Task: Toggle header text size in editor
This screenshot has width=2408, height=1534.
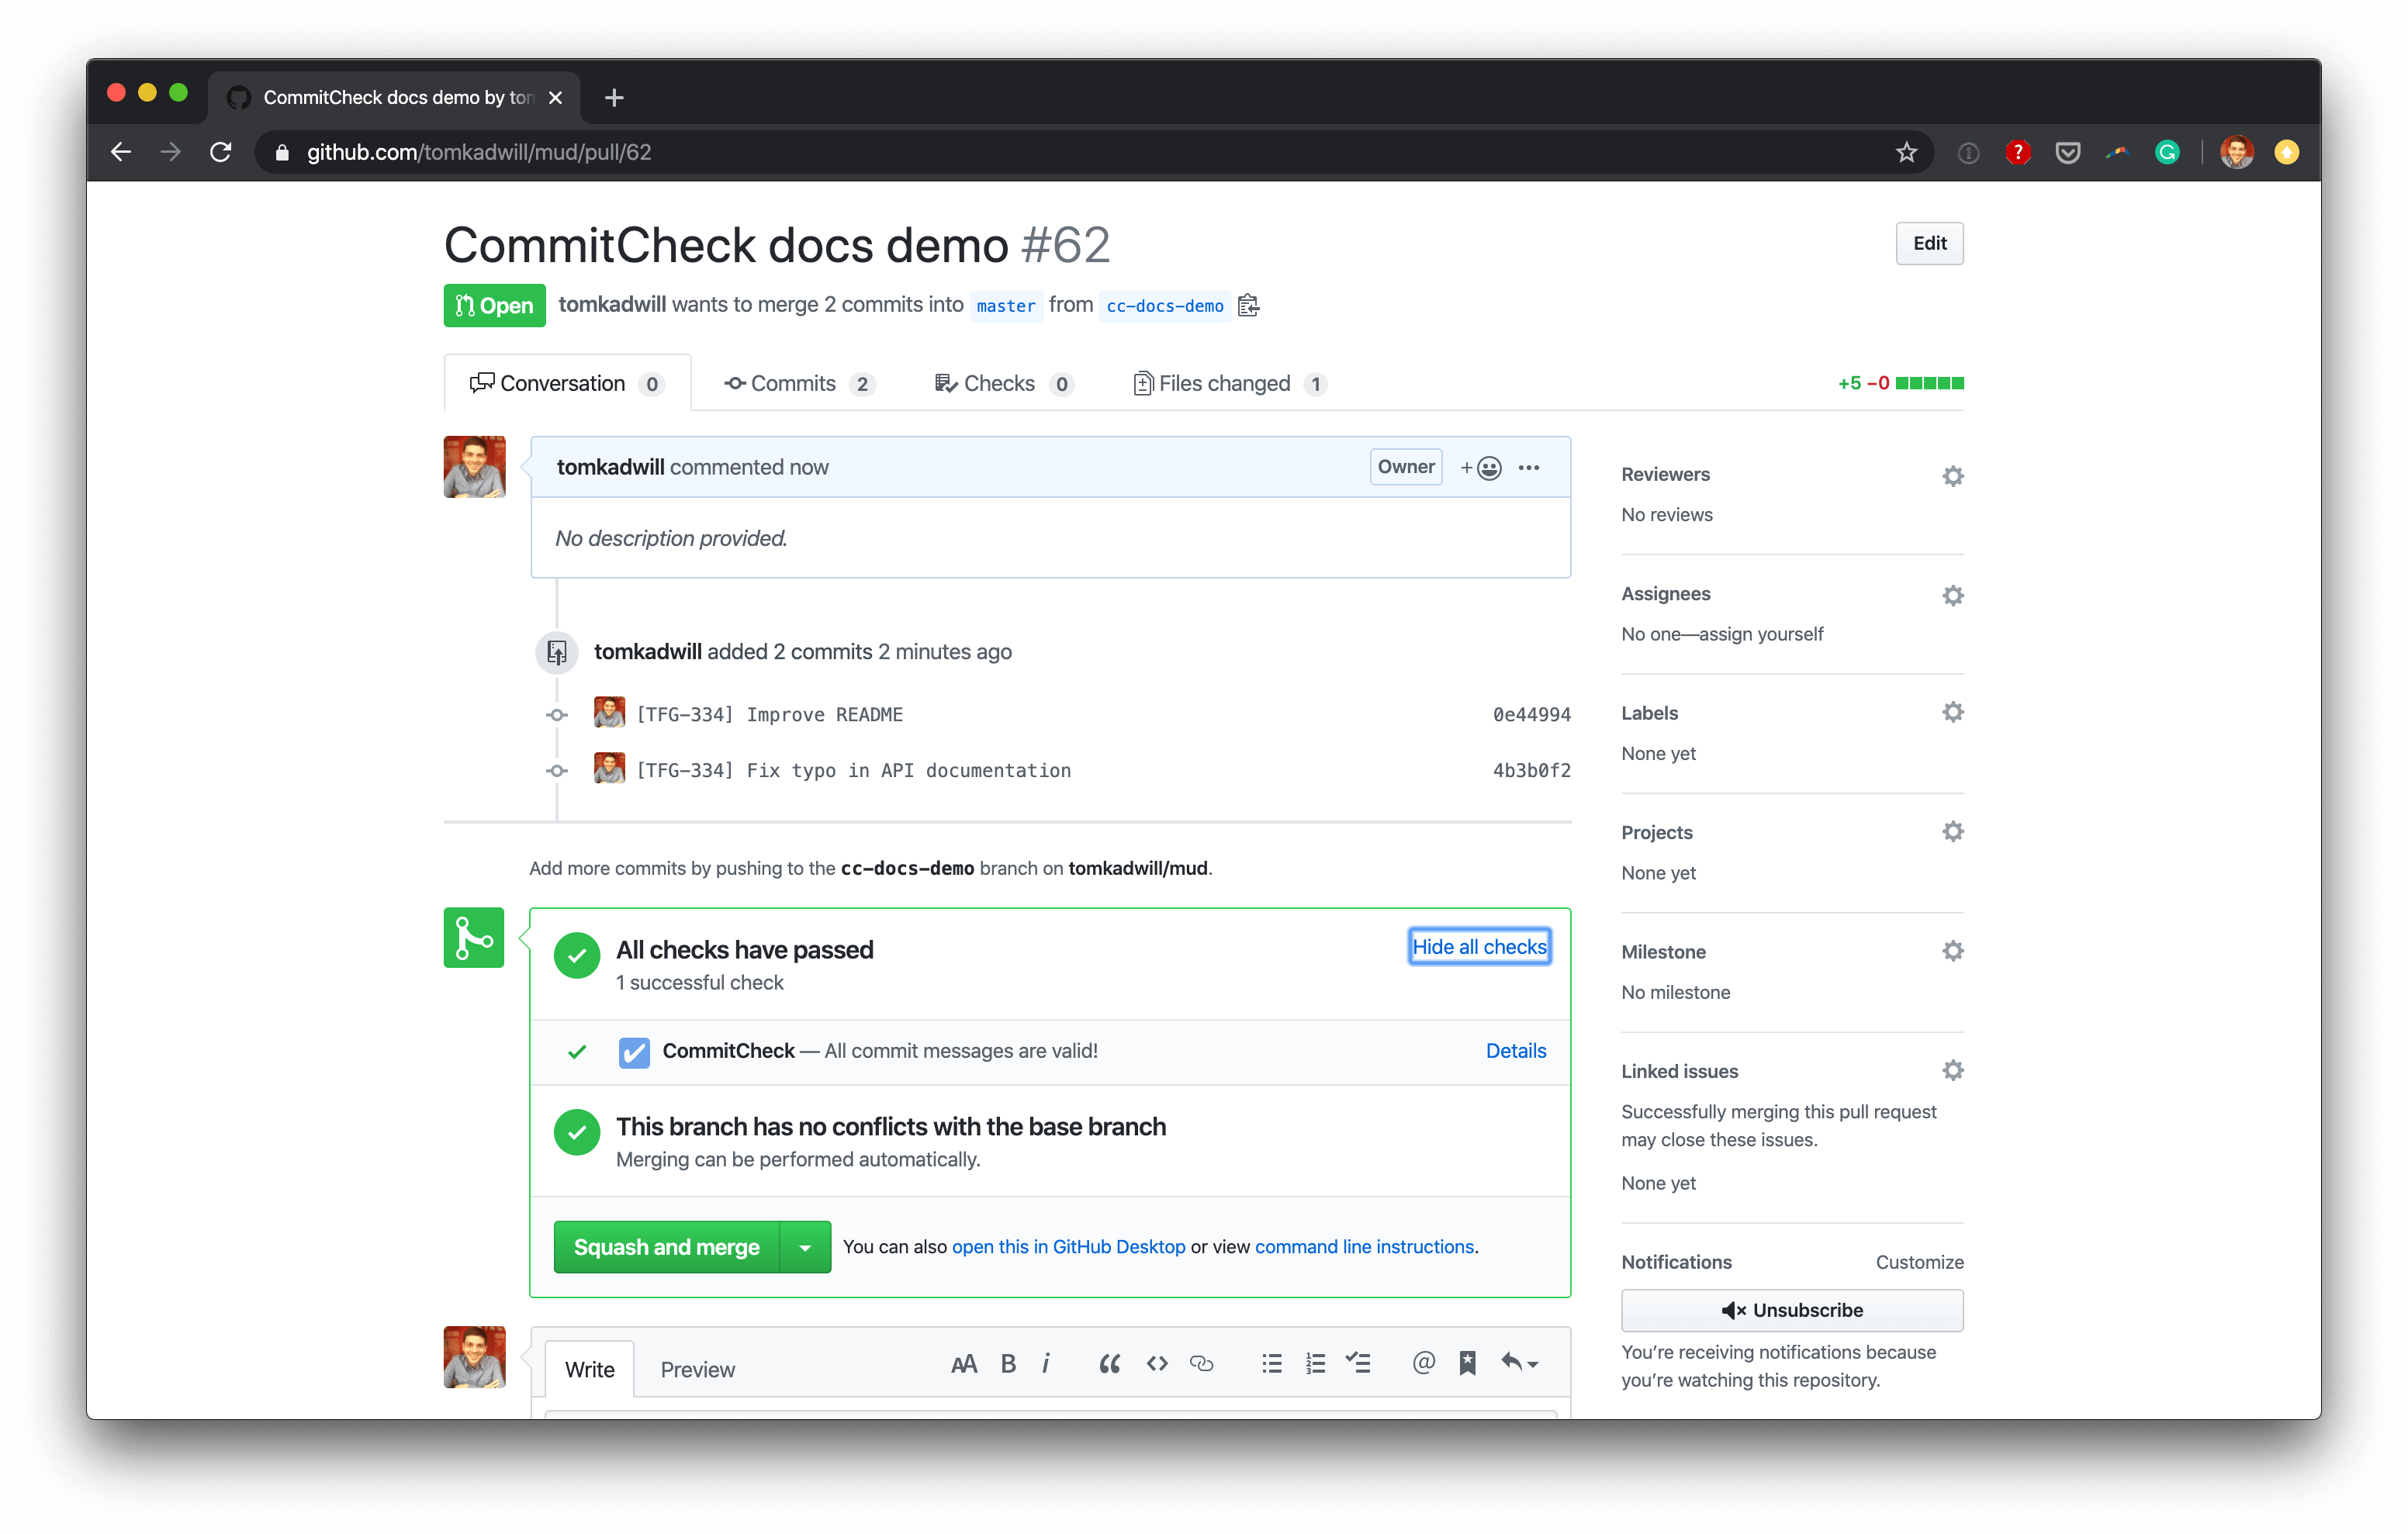Action: point(963,1364)
